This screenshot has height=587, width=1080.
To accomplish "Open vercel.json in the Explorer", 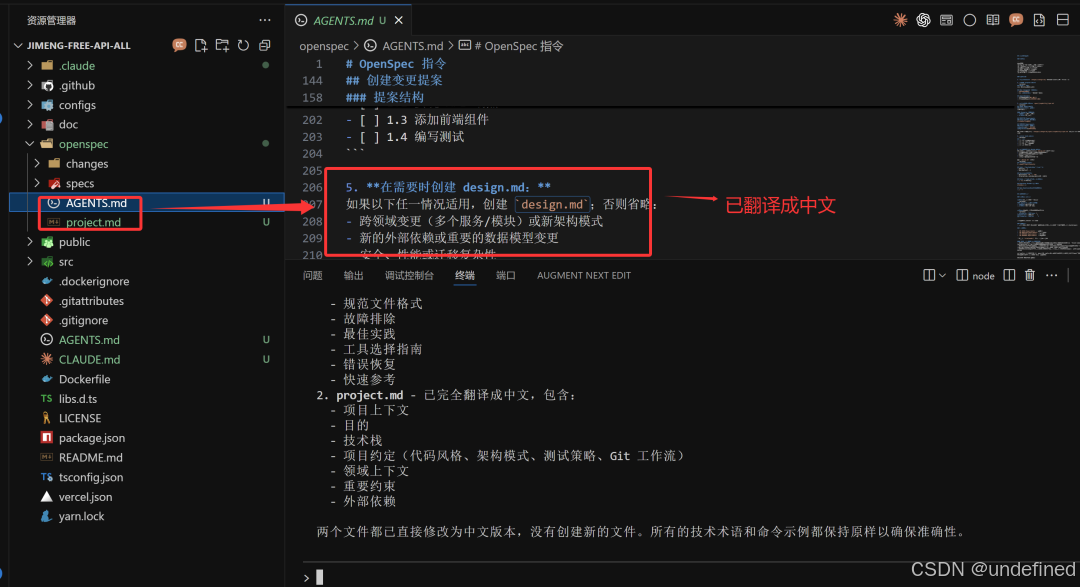I will coord(85,497).
